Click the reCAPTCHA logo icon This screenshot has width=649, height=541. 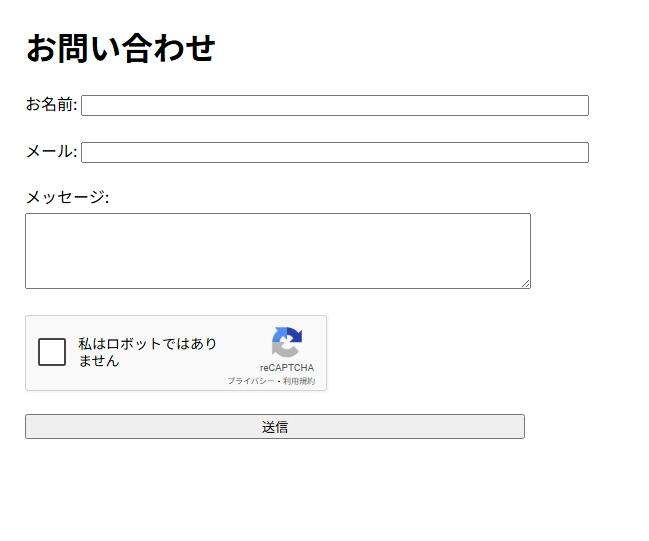(x=286, y=343)
